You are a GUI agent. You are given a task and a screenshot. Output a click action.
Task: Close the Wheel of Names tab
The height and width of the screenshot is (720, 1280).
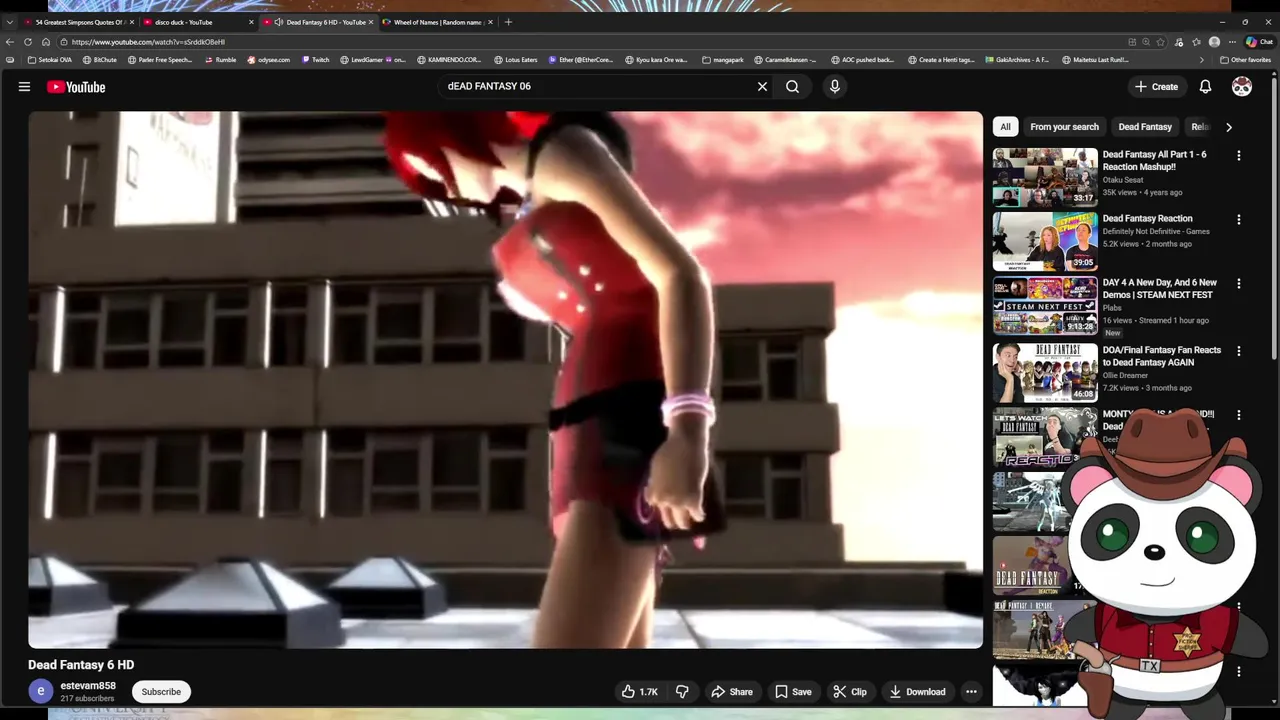click(x=491, y=22)
